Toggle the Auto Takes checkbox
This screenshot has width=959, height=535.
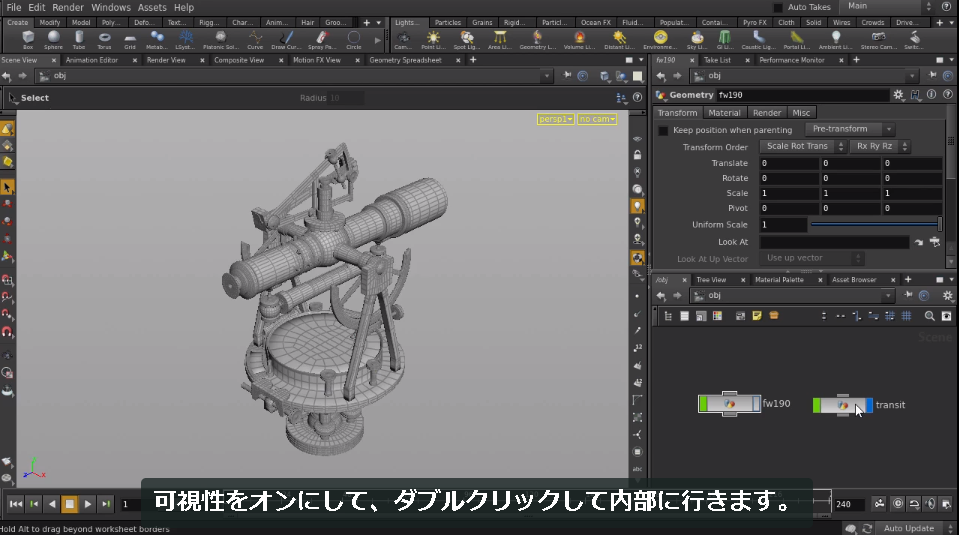[x=778, y=7]
